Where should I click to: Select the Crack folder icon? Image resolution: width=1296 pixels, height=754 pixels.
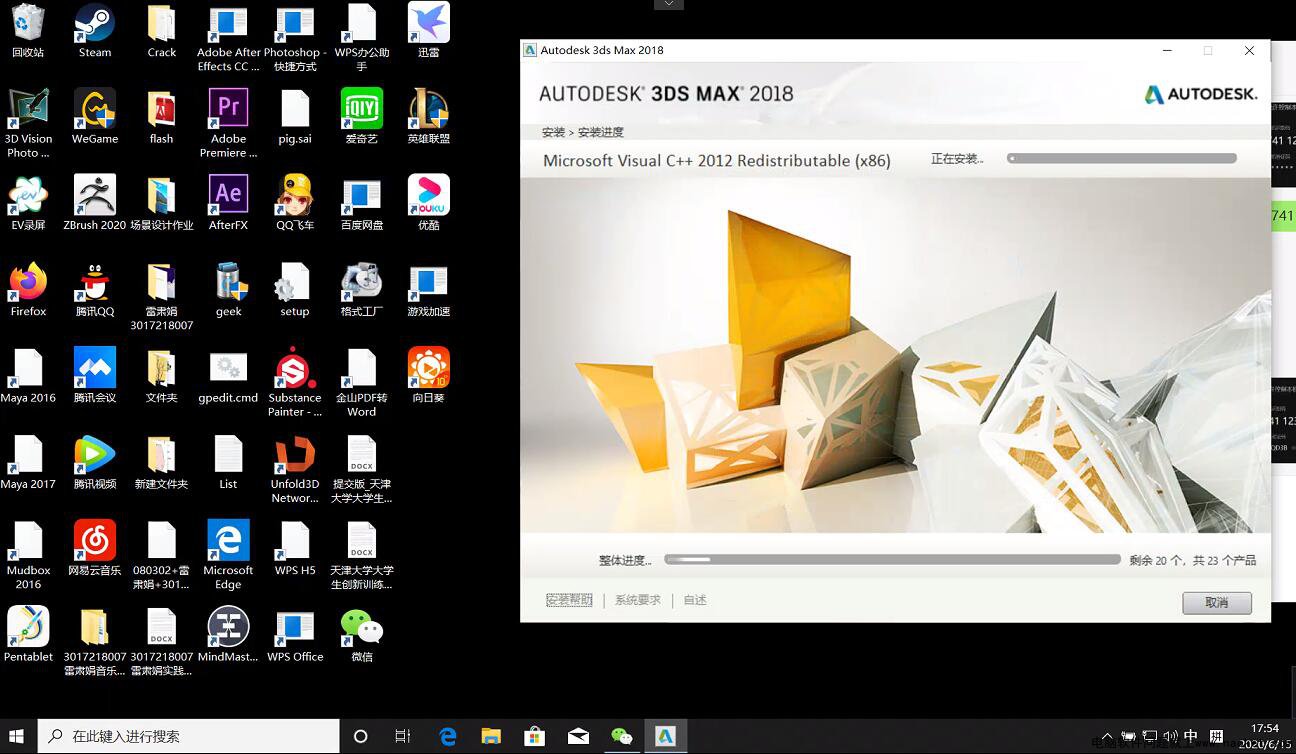click(x=161, y=31)
